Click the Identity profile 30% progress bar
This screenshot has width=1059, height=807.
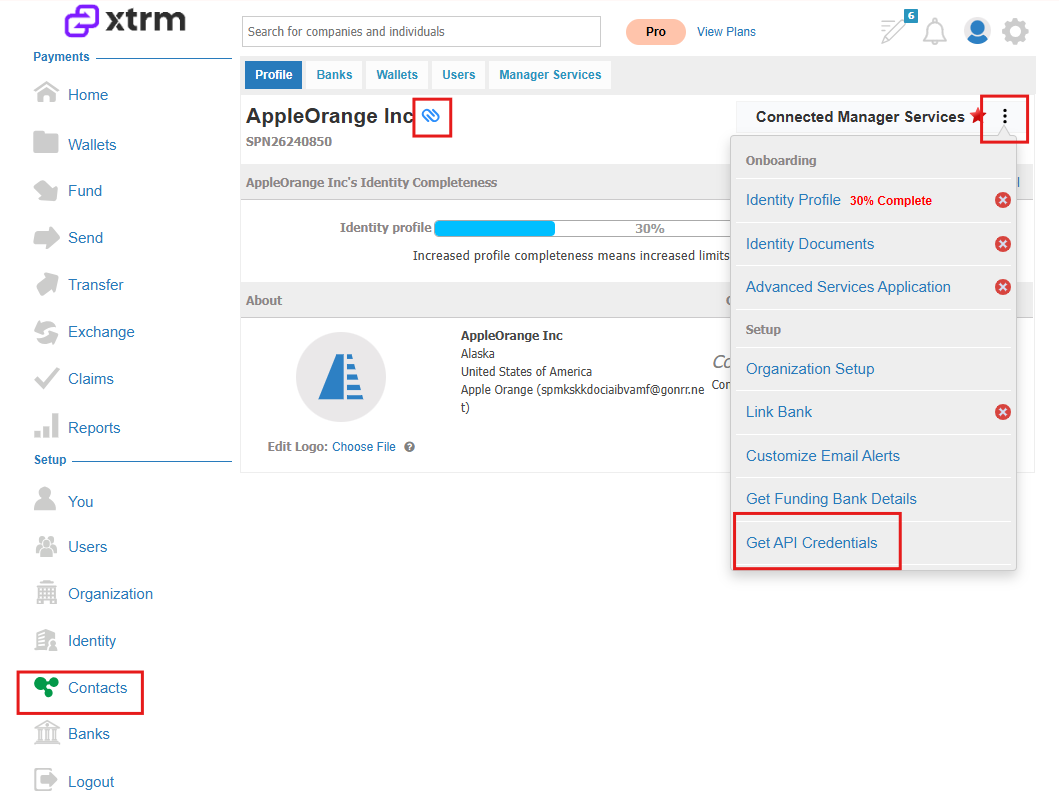[x=582, y=228]
